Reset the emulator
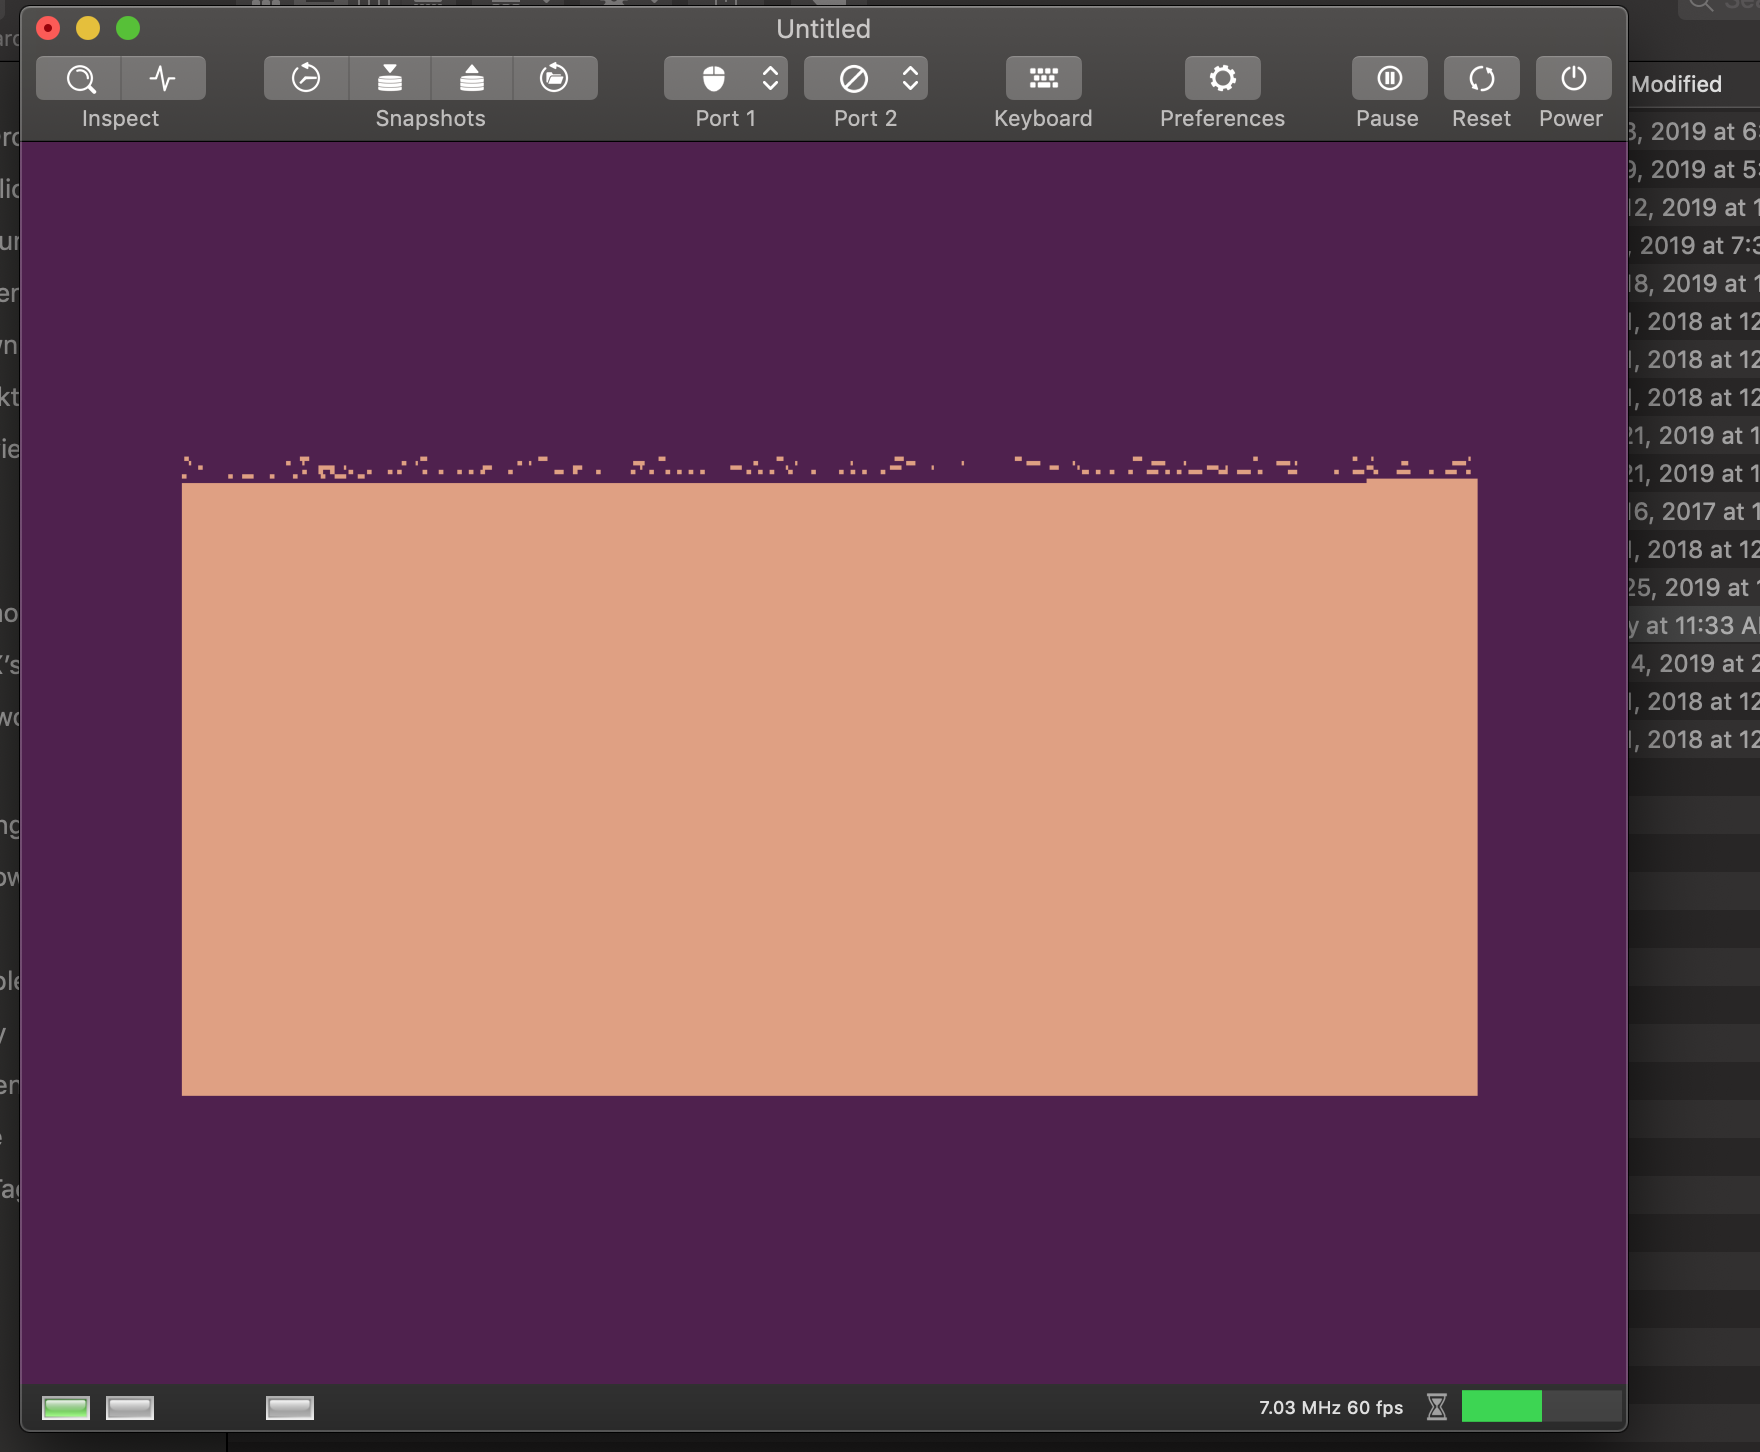1760x1452 pixels. coord(1482,78)
